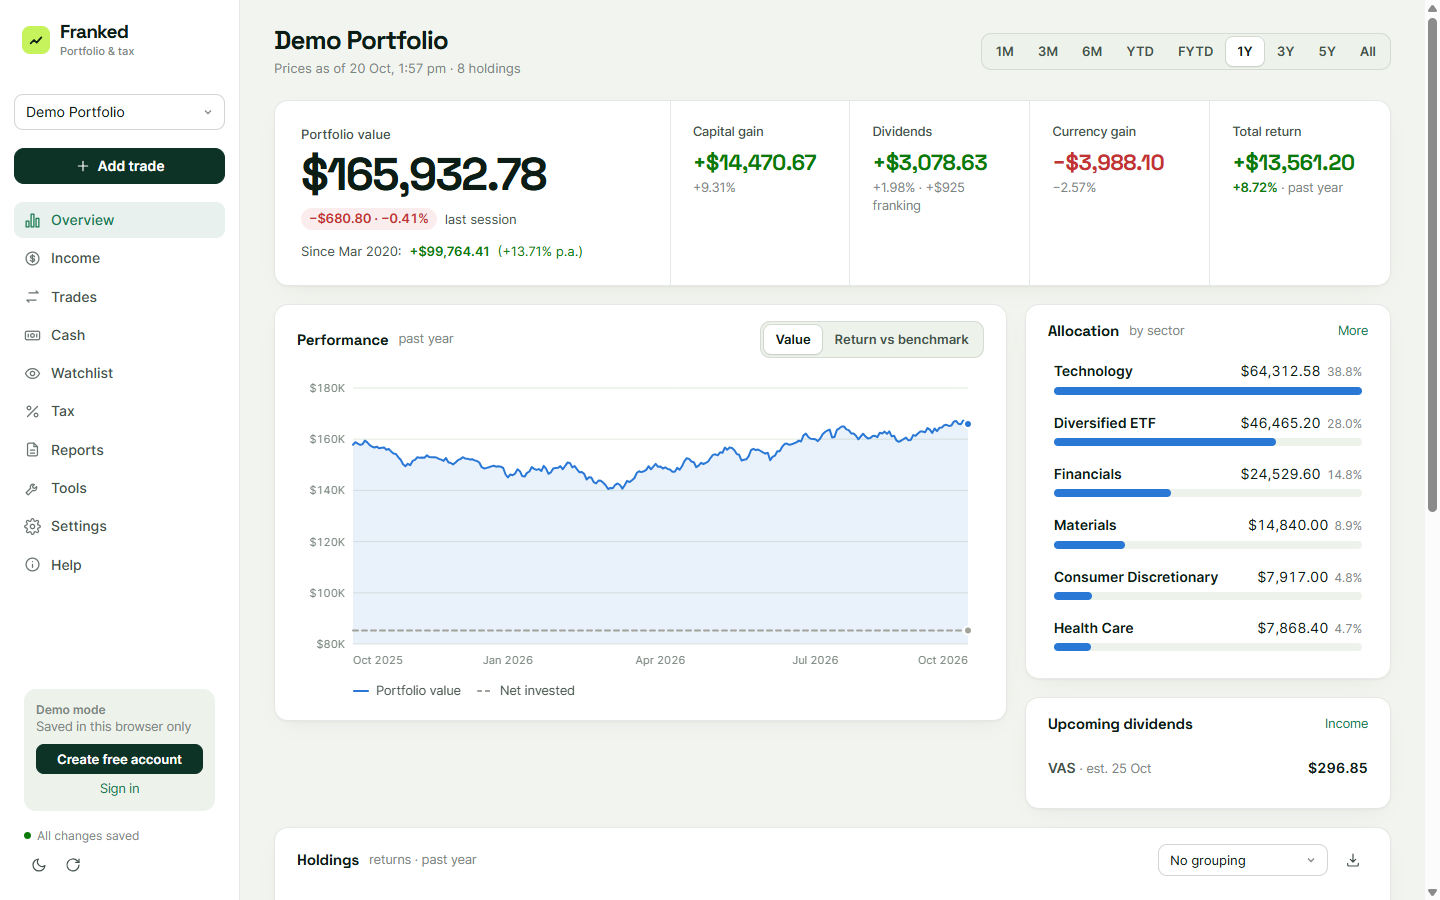
Task: Click the Portfolio value legend item
Action: [x=407, y=690]
